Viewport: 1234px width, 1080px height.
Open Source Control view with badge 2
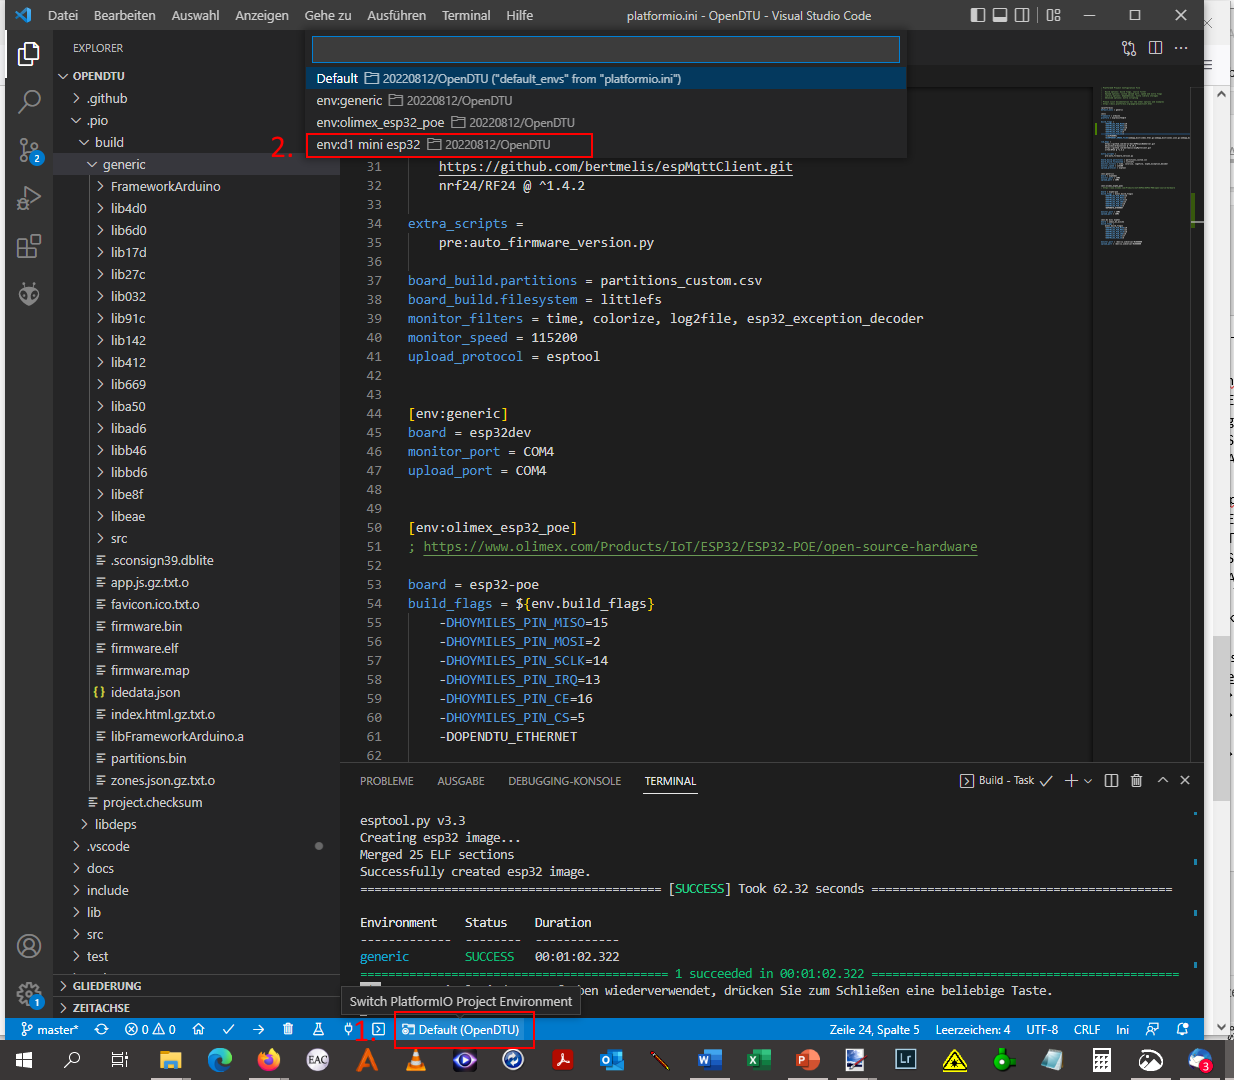coord(29,150)
